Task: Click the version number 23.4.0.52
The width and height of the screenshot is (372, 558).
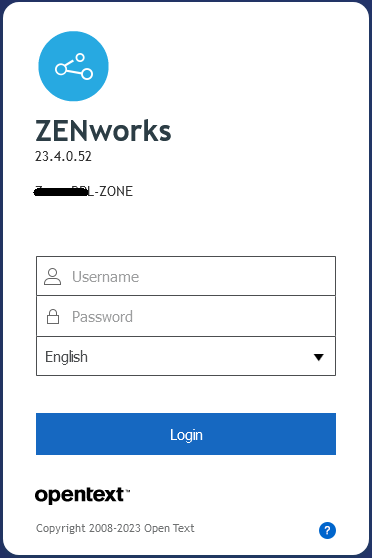Action: tap(63, 156)
